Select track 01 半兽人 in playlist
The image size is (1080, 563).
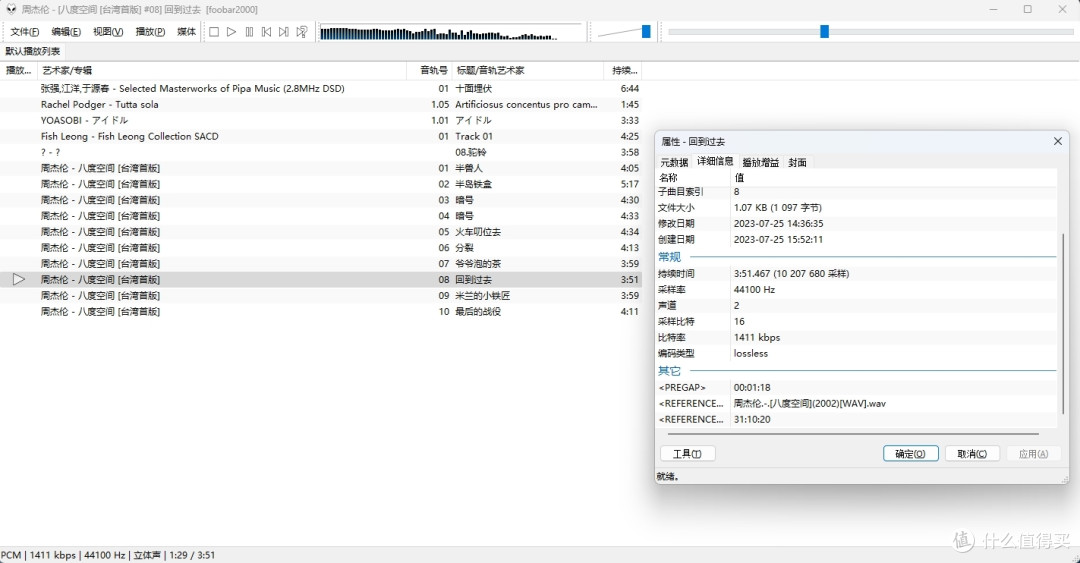(x=321, y=167)
